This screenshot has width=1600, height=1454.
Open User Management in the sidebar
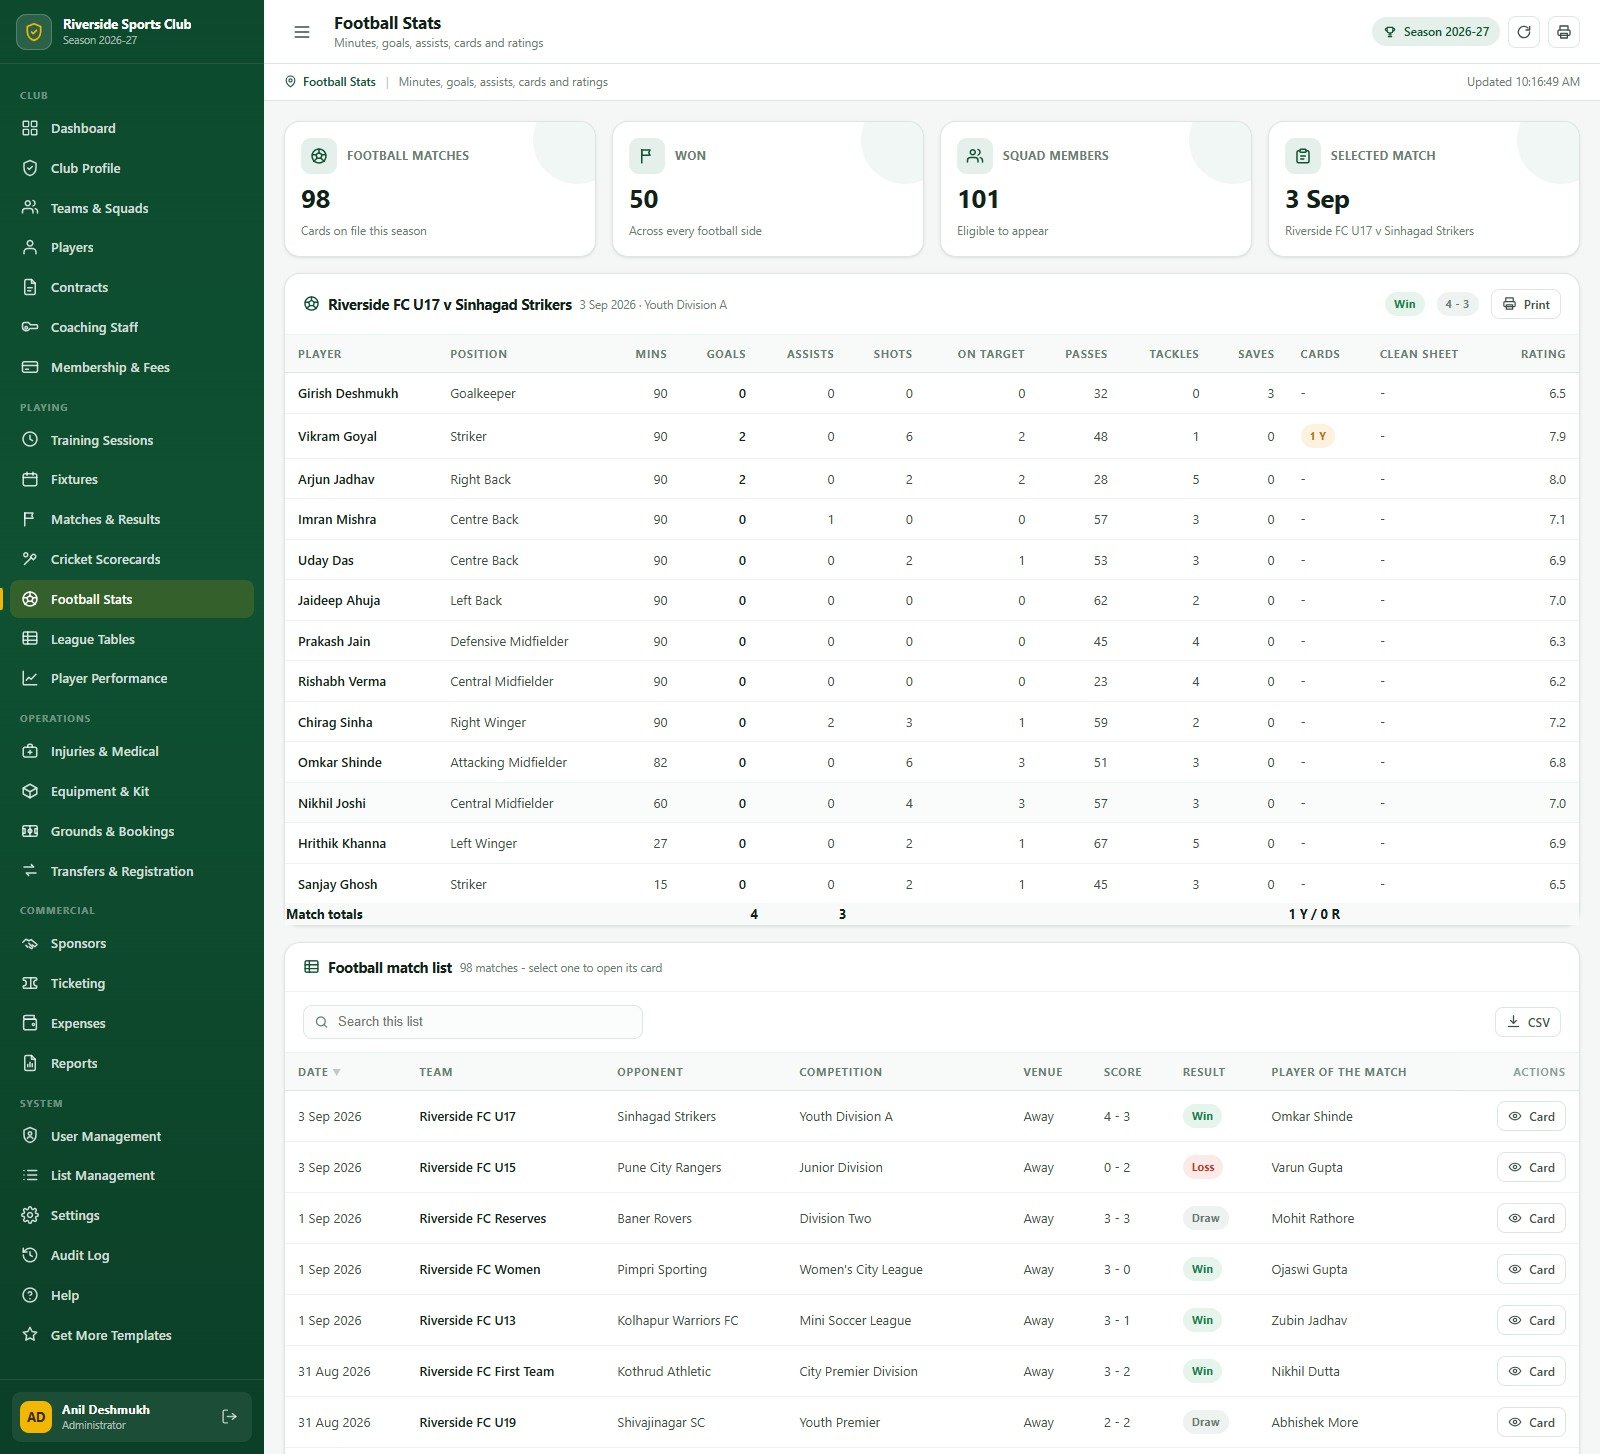132,1136
